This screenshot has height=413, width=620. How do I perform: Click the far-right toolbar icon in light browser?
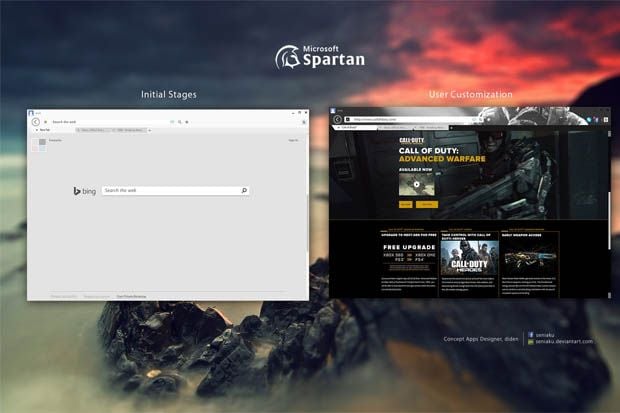click(x=304, y=122)
